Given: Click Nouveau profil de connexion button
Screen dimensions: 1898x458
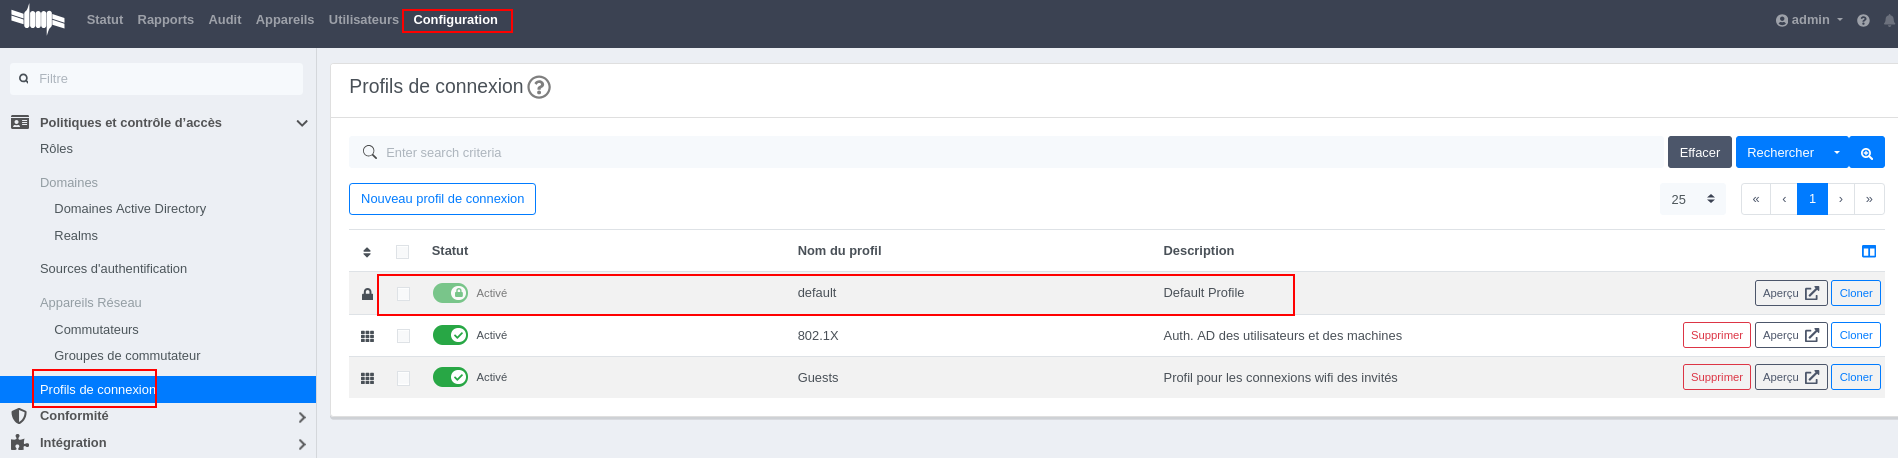Looking at the screenshot, I should pos(442,199).
